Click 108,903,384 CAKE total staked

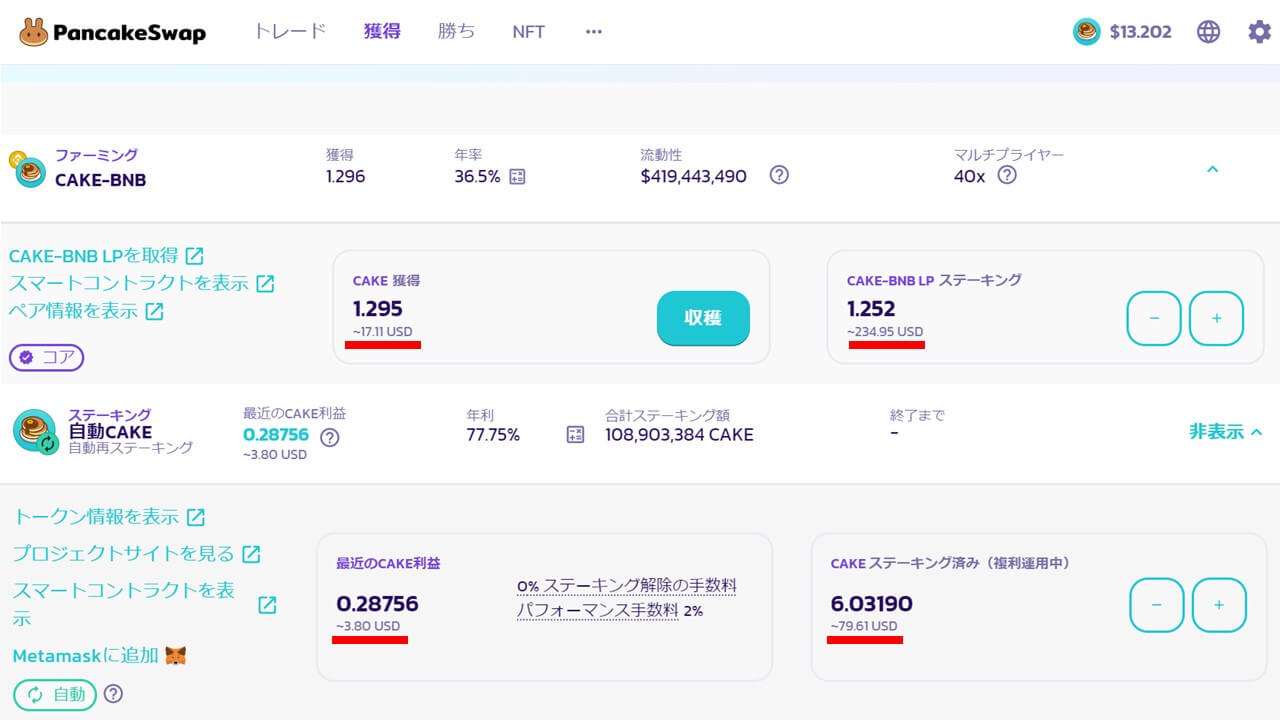click(x=679, y=435)
